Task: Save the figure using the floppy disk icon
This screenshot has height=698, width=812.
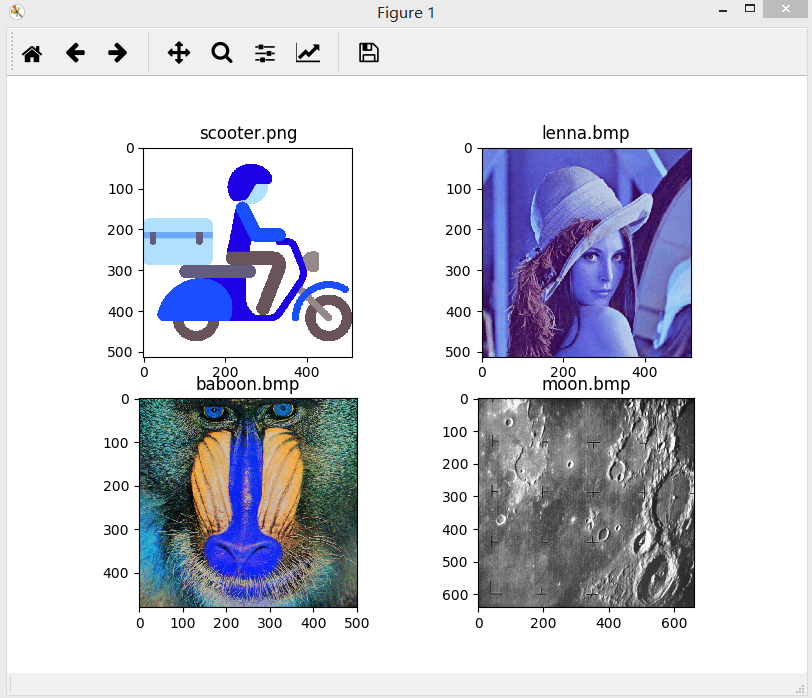Action: coord(369,53)
